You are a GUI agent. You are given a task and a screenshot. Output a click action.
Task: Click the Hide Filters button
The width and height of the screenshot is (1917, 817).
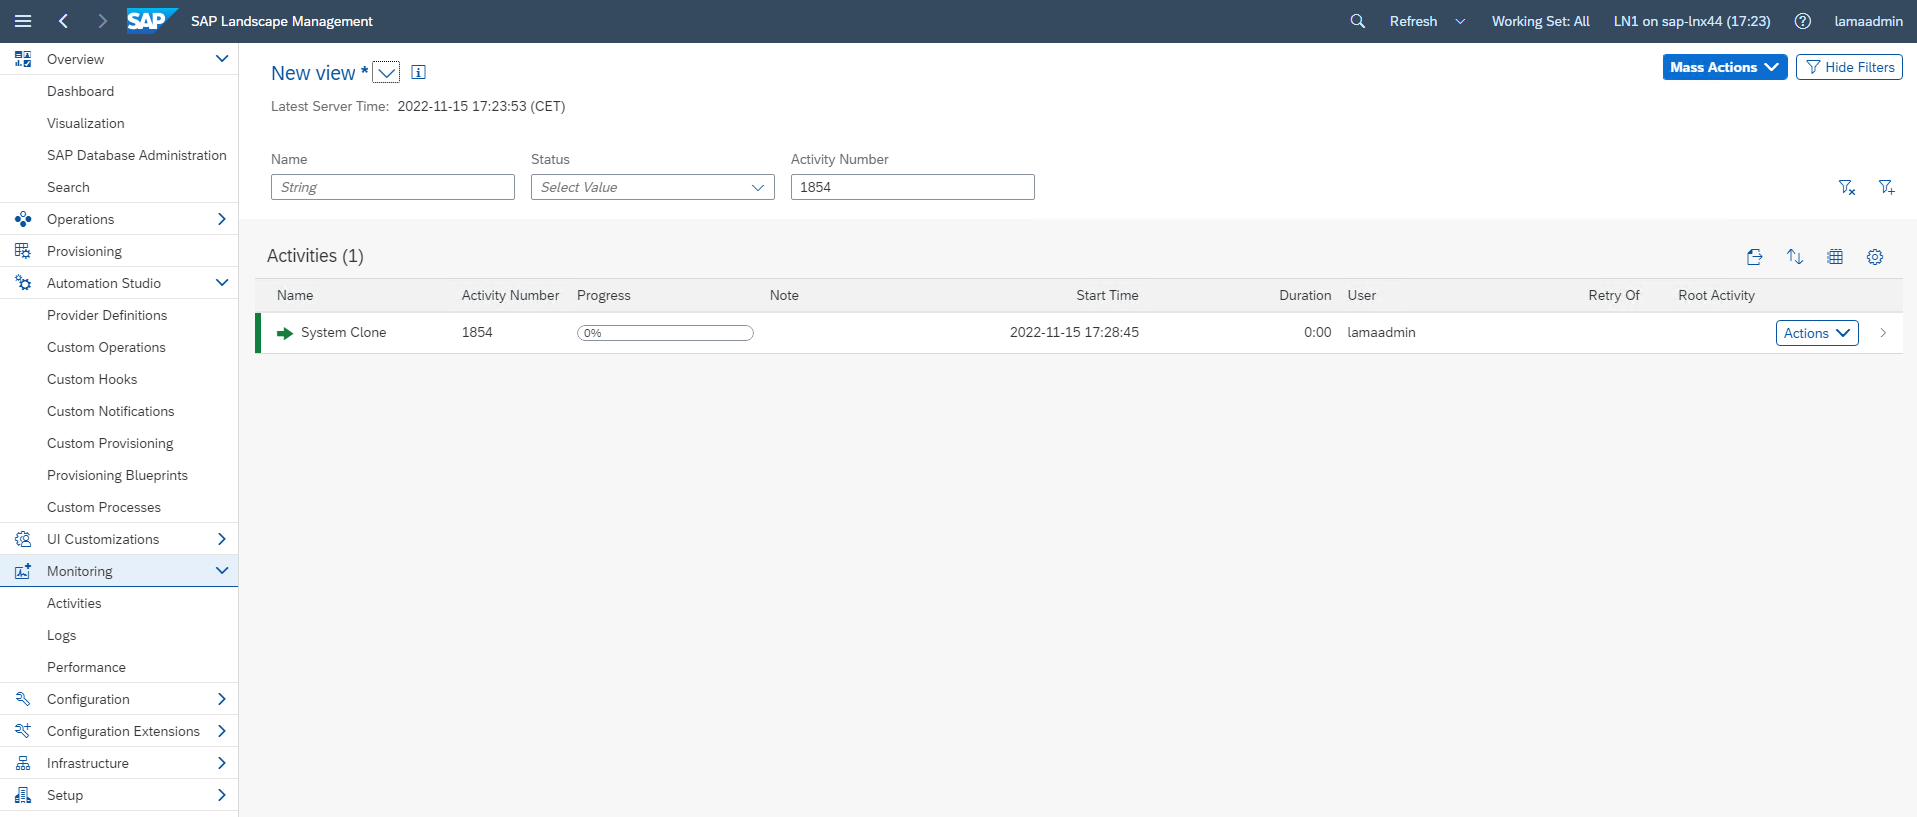1849,67
